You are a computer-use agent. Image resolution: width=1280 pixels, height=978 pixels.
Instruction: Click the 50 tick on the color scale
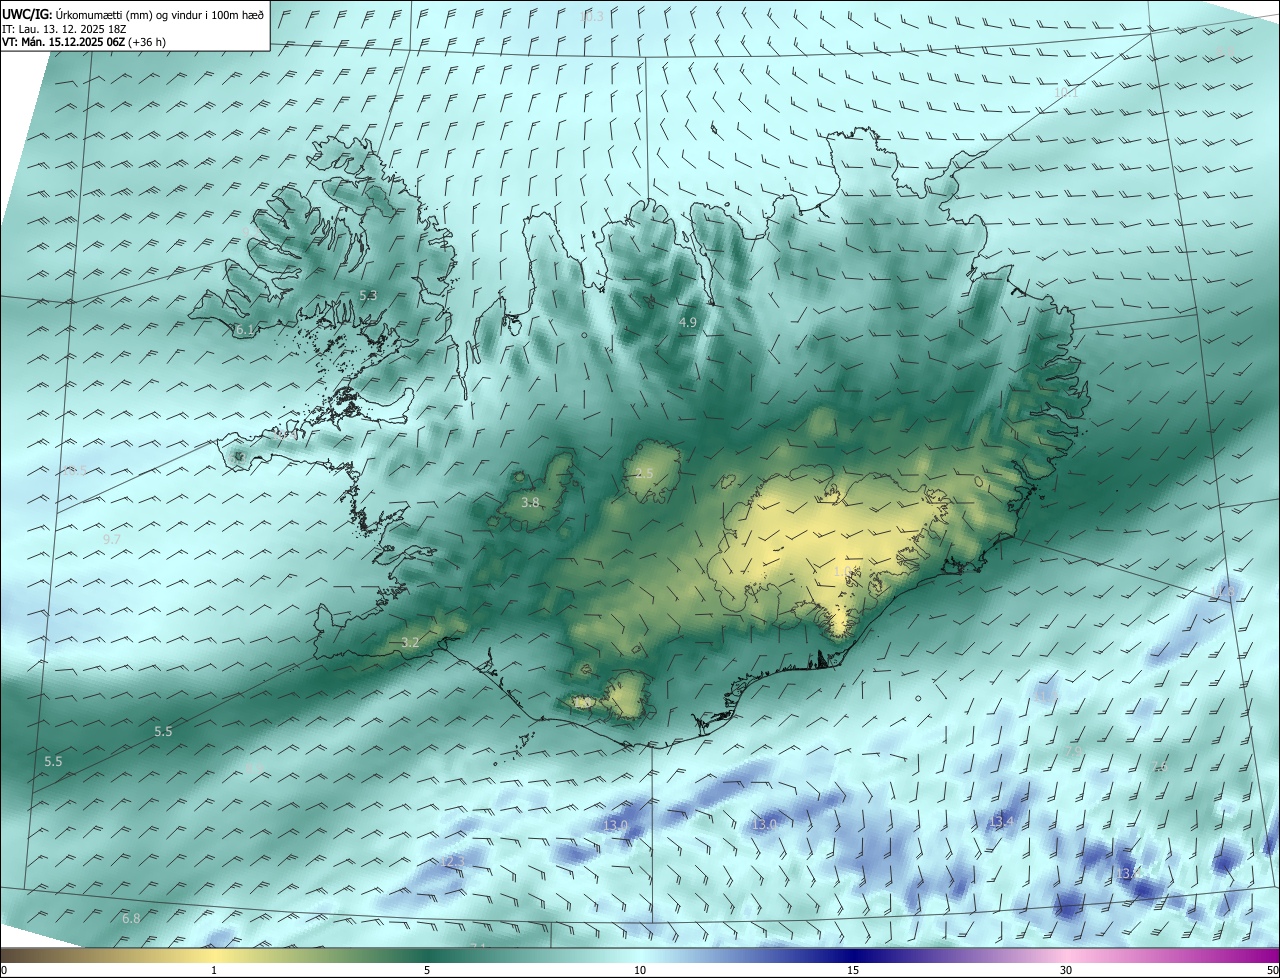[1272, 971]
